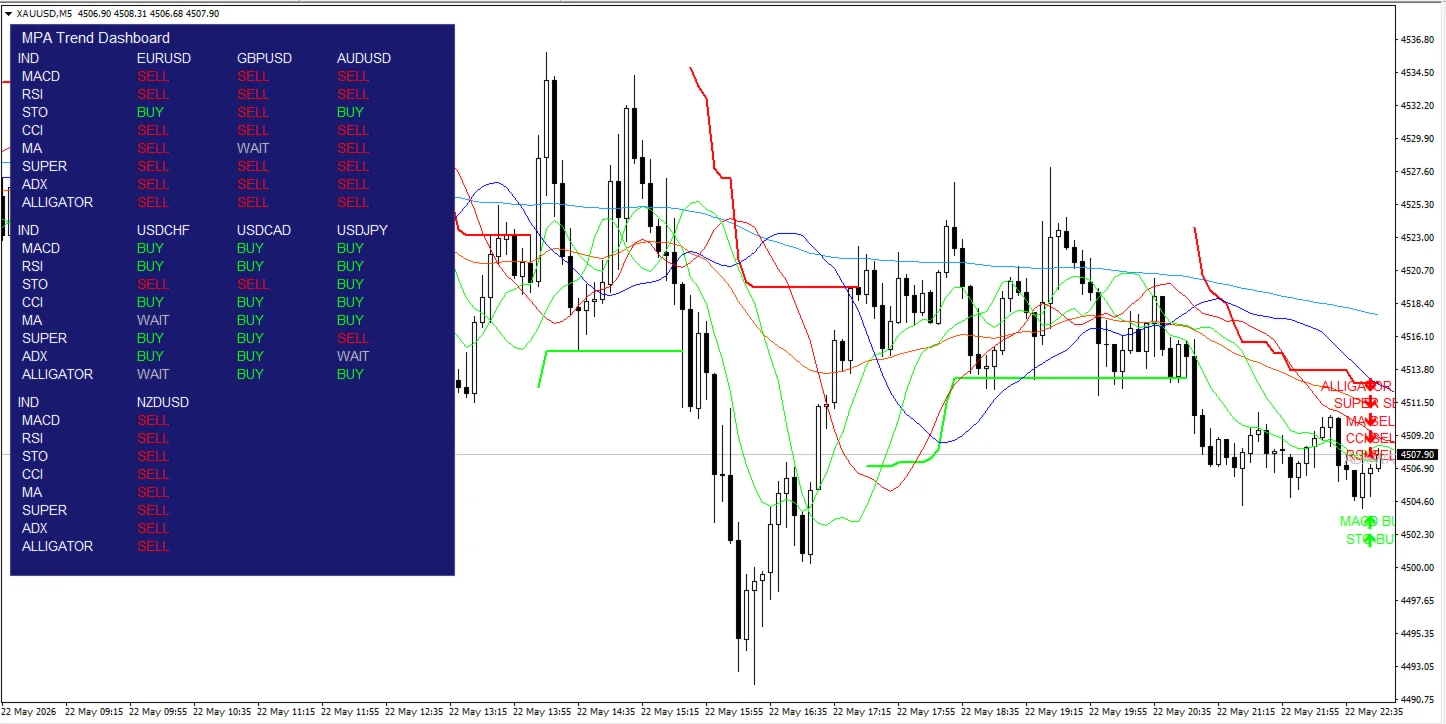Click the 22 May 20:35 time label

click(1184, 712)
